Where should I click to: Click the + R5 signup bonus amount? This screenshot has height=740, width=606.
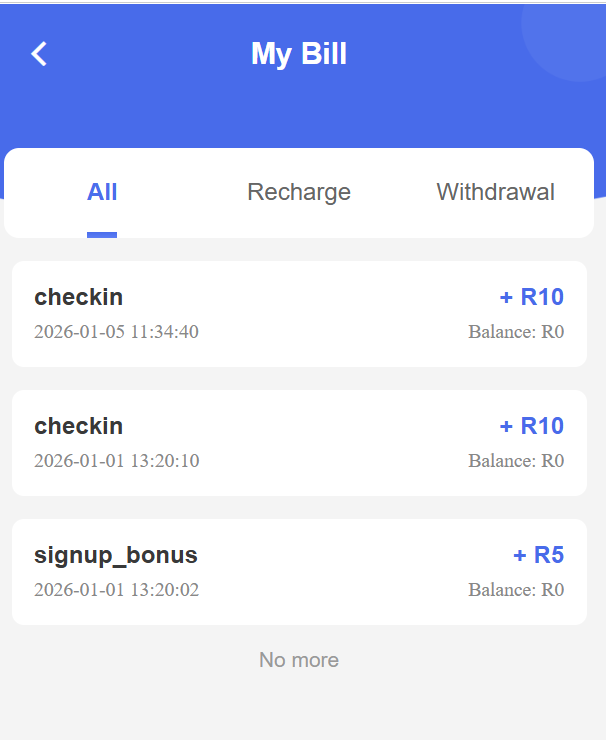539,555
